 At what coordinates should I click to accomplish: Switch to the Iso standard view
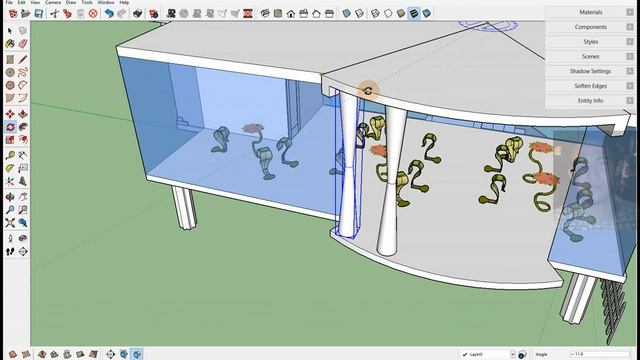coord(265,13)
